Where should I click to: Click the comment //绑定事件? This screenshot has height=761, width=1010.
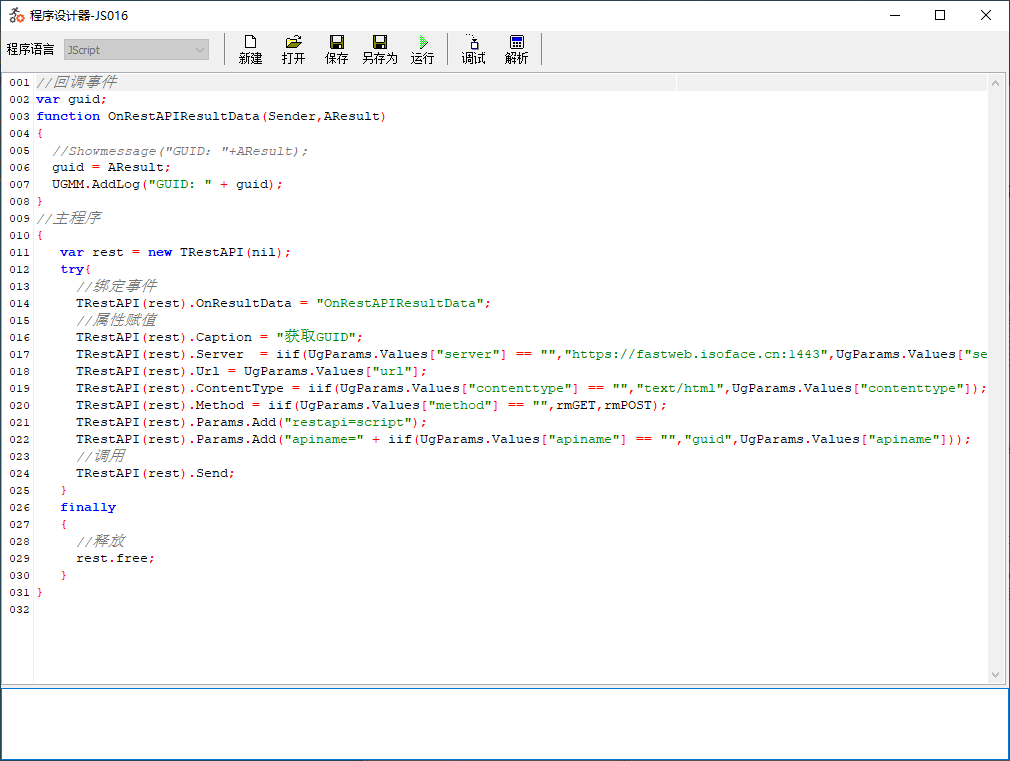pos(117,285)
